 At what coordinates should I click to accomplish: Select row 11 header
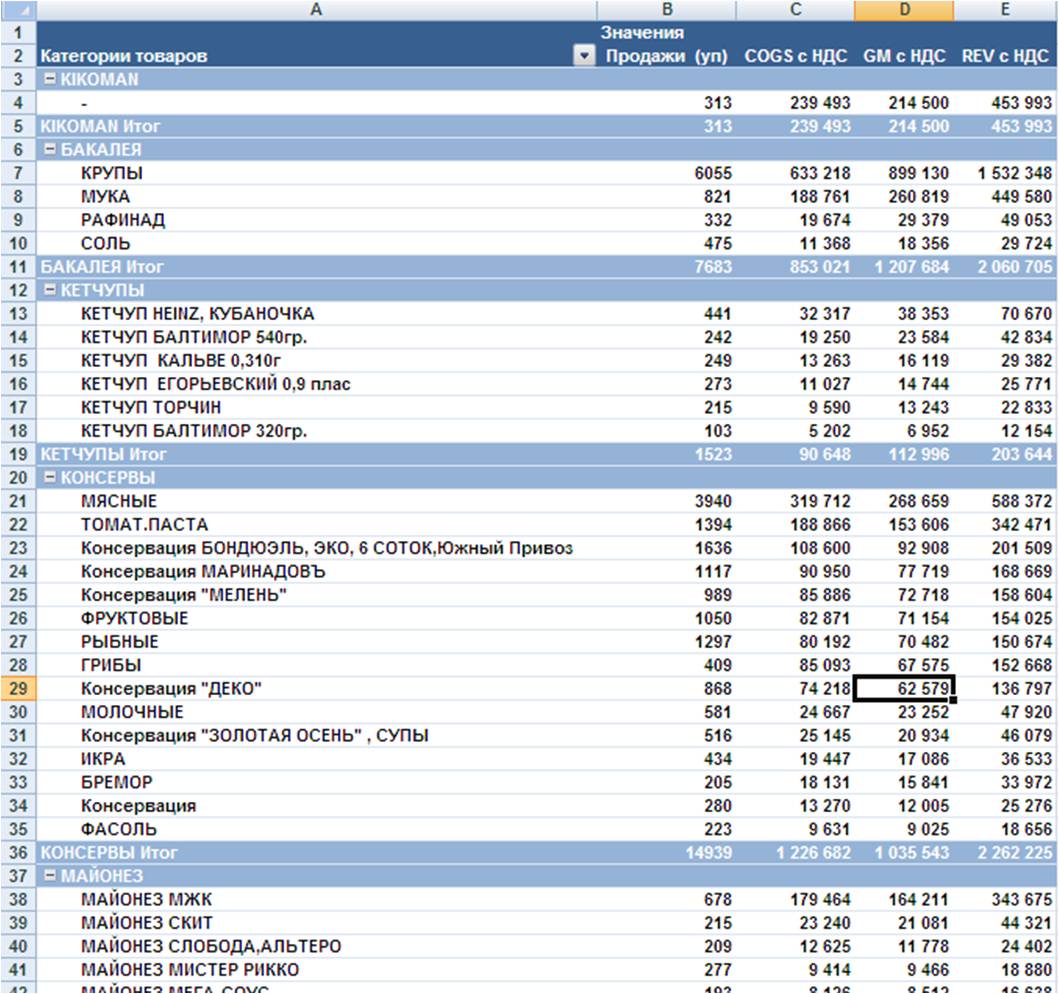(x=18, y=267)
